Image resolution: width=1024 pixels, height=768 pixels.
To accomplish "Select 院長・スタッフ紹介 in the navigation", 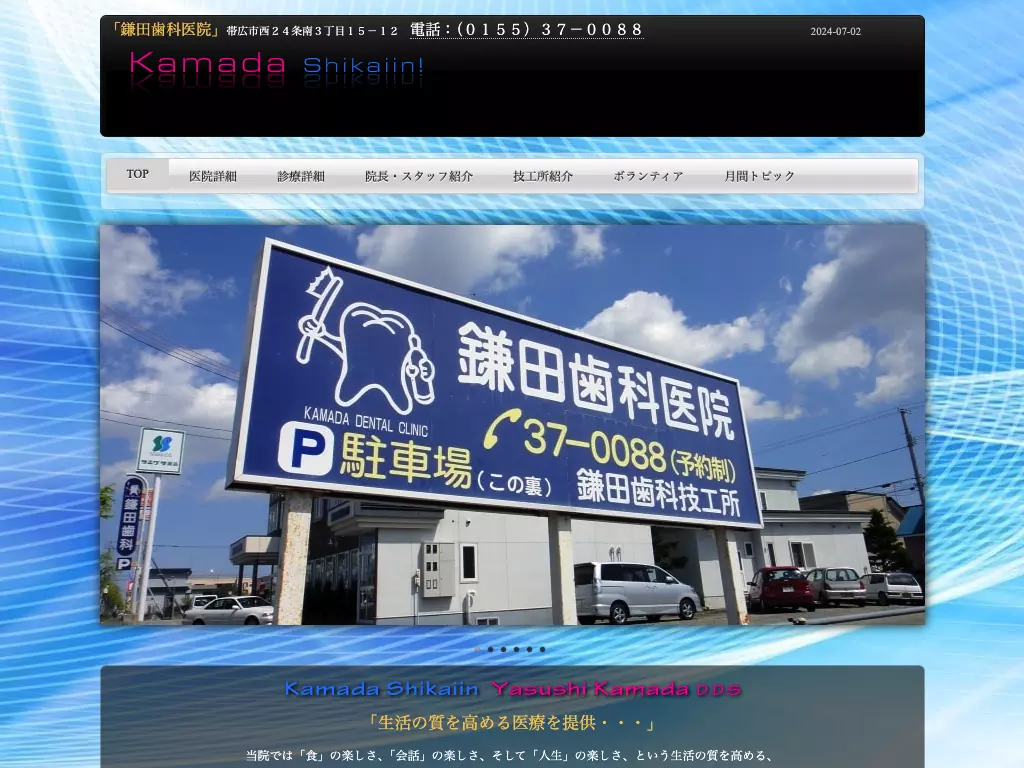I will coord(419,176).
